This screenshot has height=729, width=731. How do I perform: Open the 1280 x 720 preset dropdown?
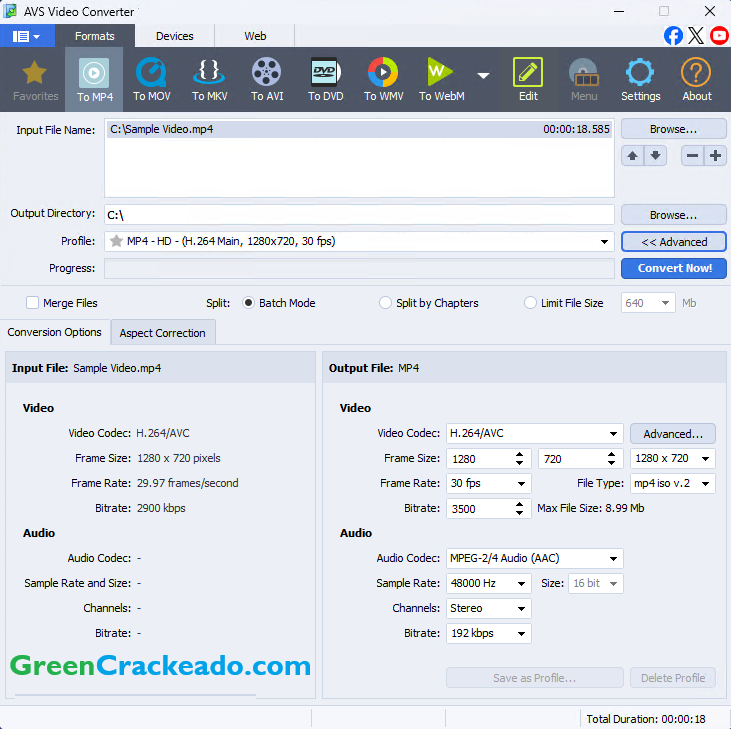click(x=705, y=459)
